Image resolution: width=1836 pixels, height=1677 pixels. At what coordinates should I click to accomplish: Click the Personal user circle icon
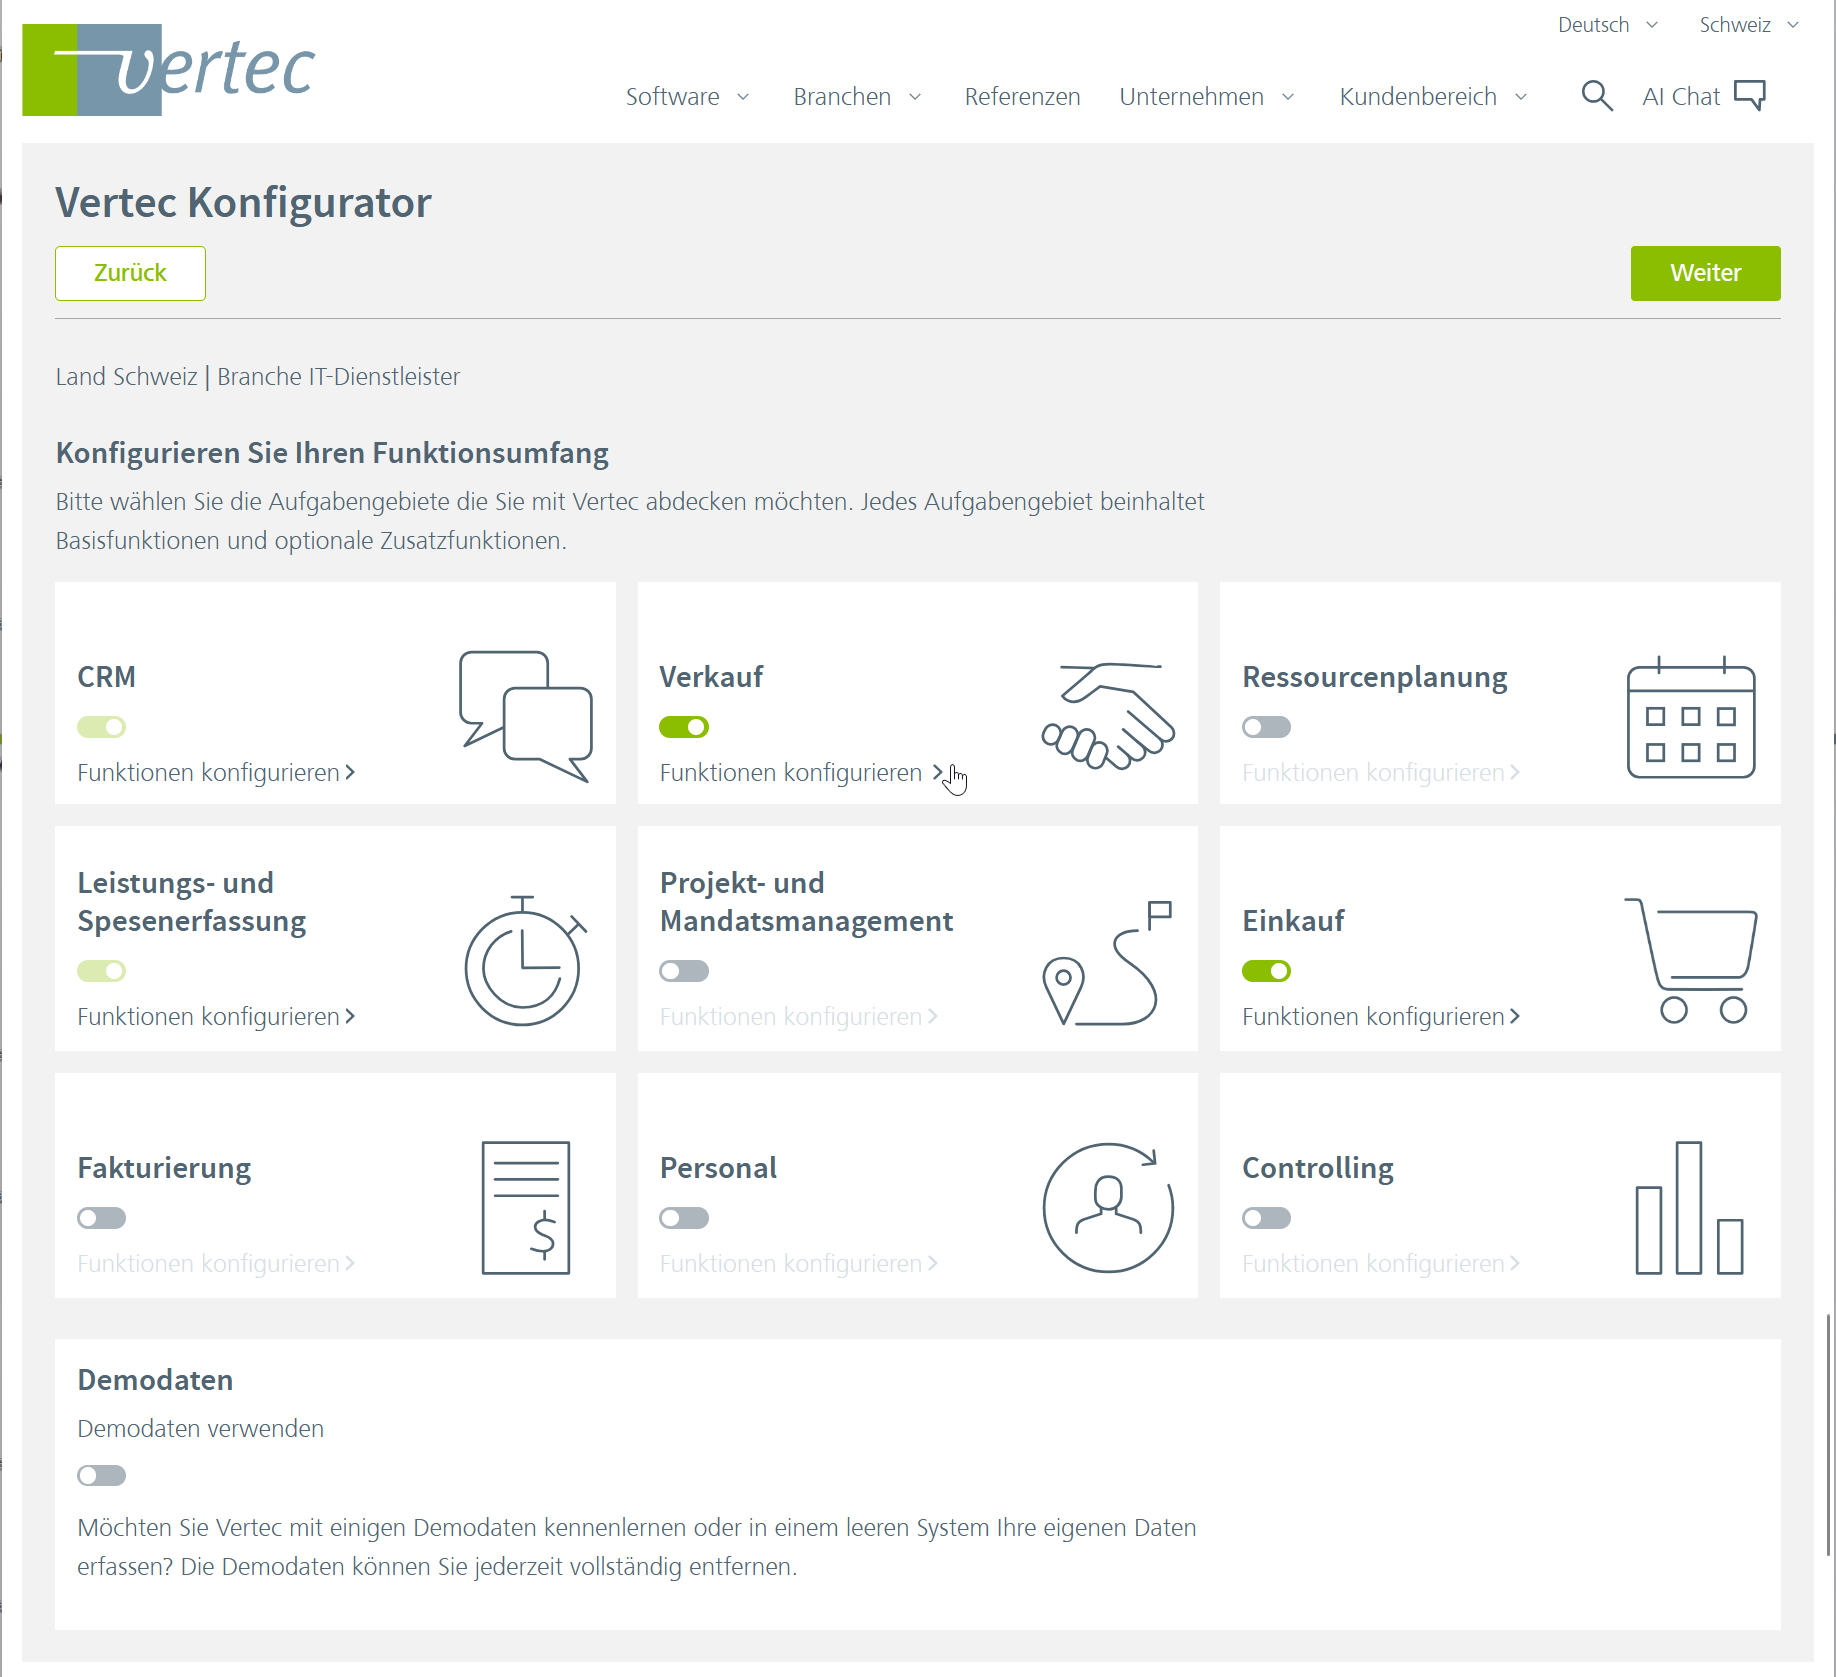tap(1108, 1207)
